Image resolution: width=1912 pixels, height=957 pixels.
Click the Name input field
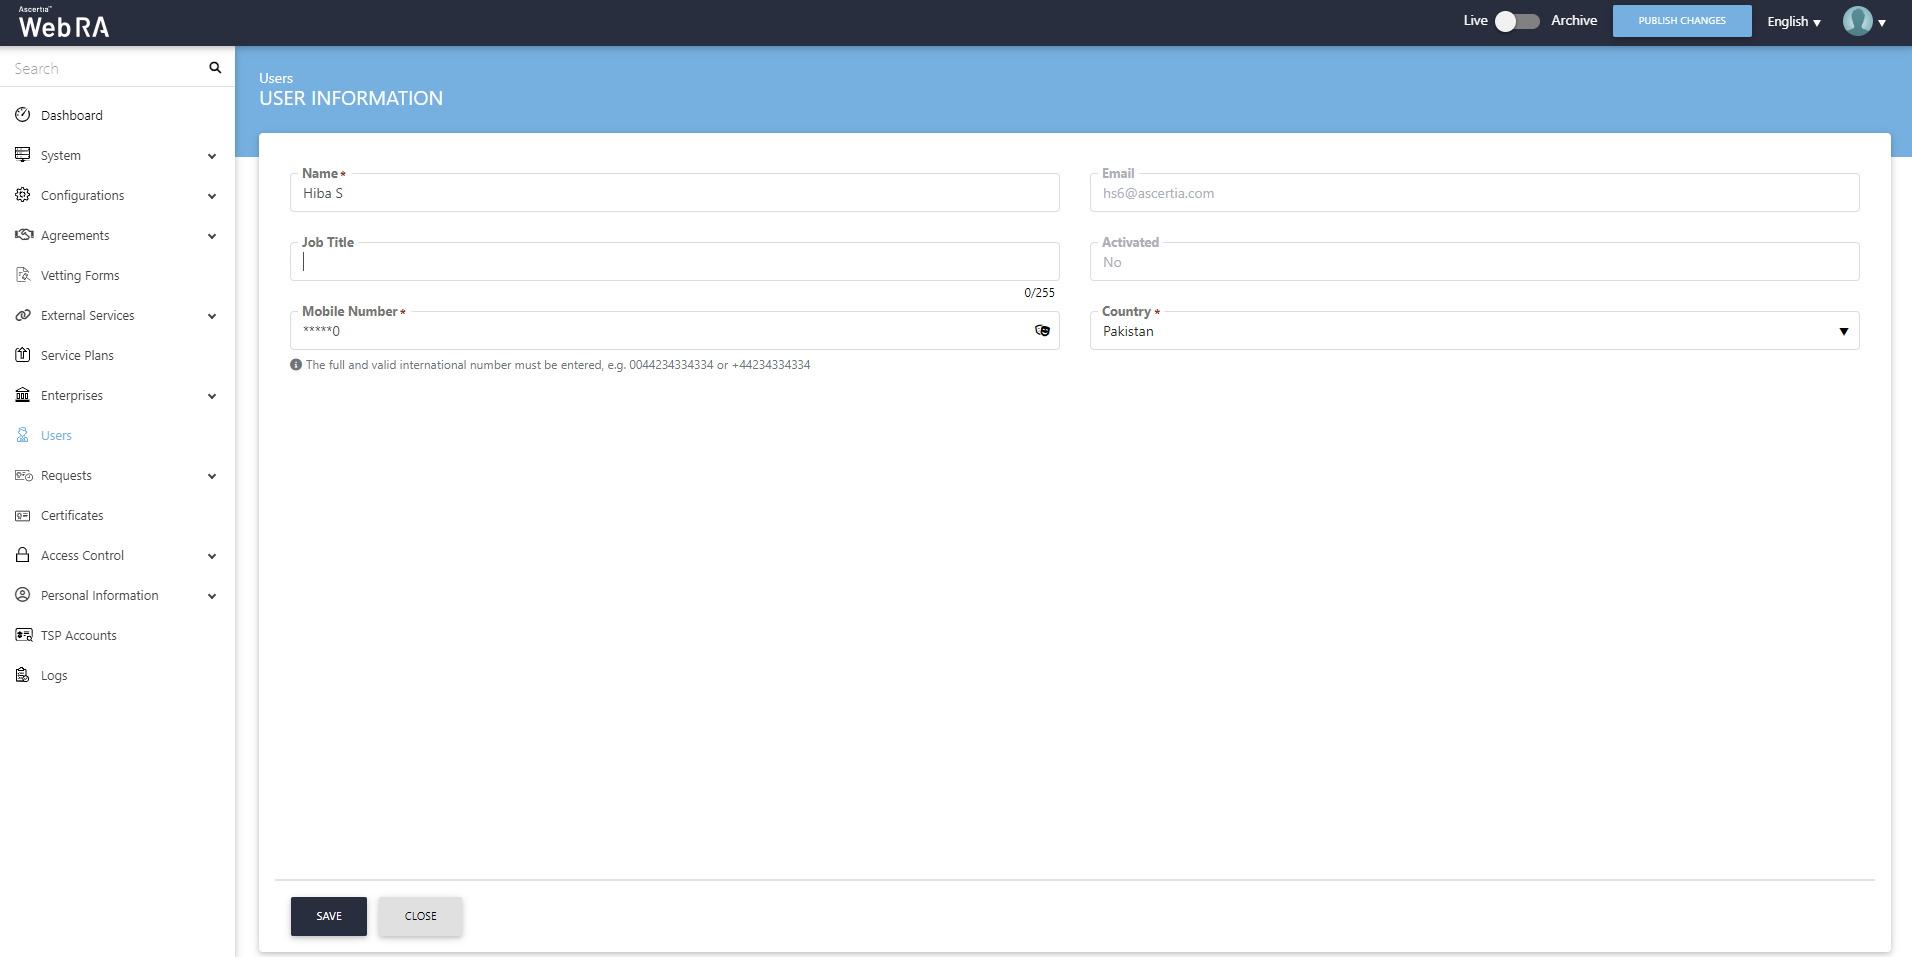point(675,193)
